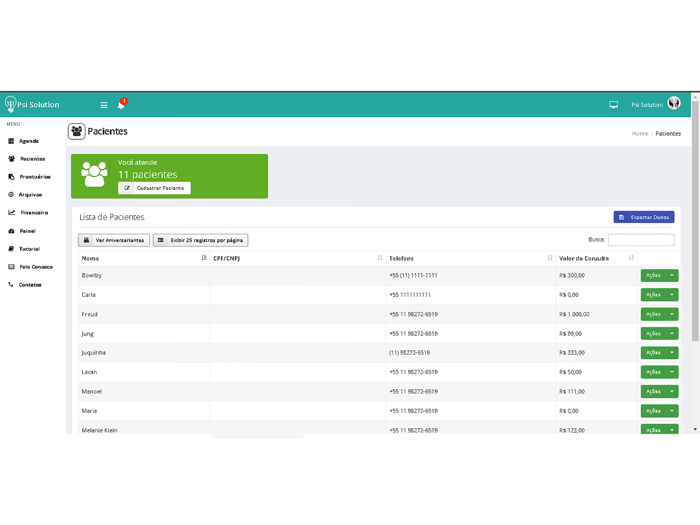Select patient name Melanie Klein
Screen dimensions: 700x525
coord(100,430)
